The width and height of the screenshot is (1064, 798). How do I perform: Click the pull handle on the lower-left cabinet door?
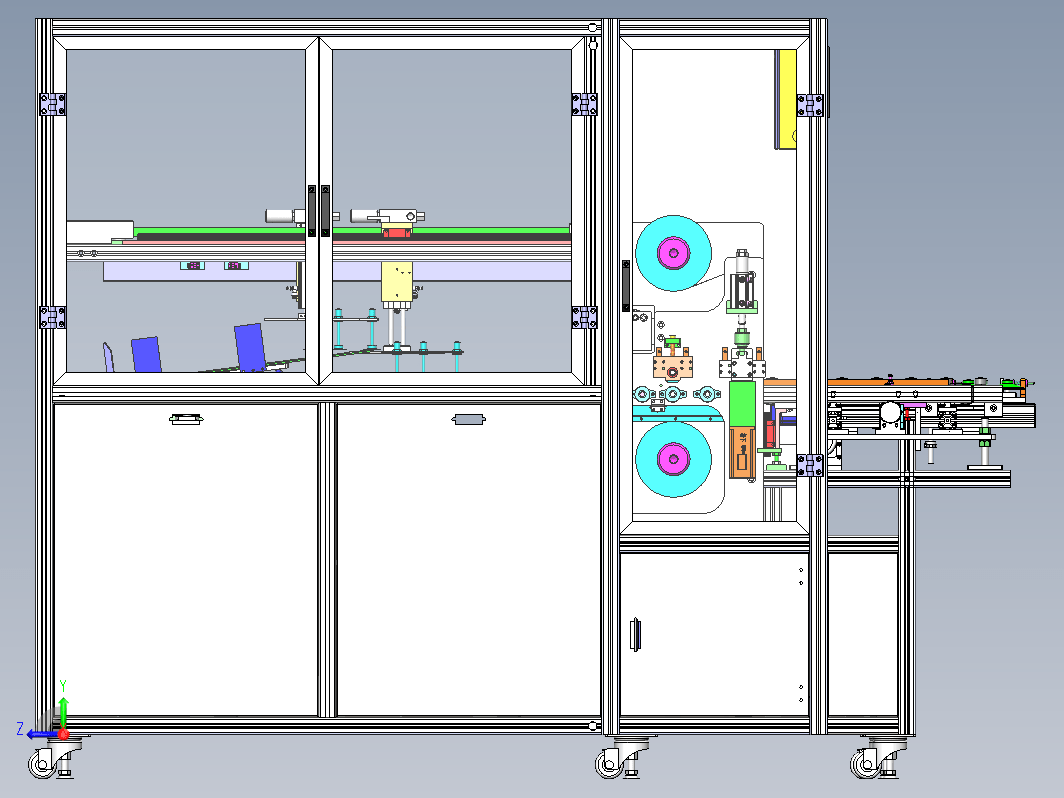[186, 419]
